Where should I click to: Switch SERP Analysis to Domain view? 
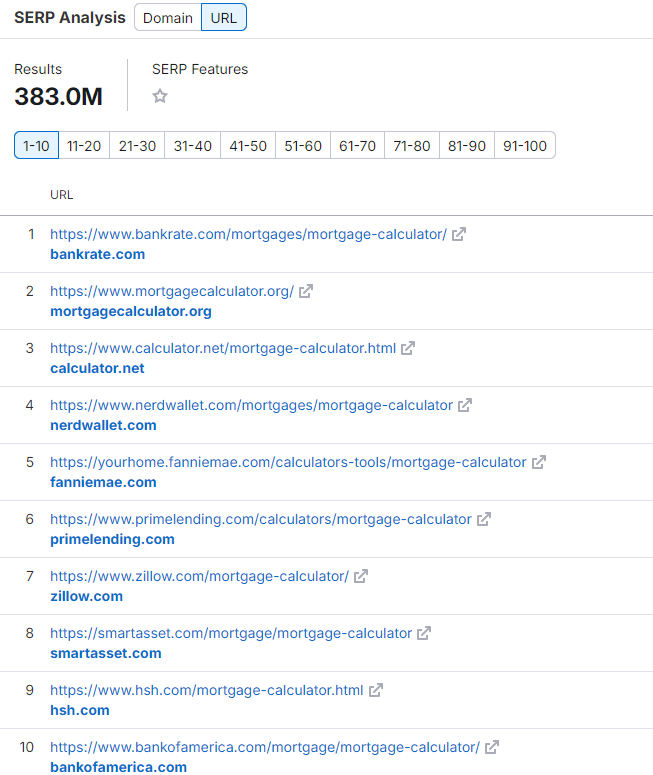coord(168,18)
